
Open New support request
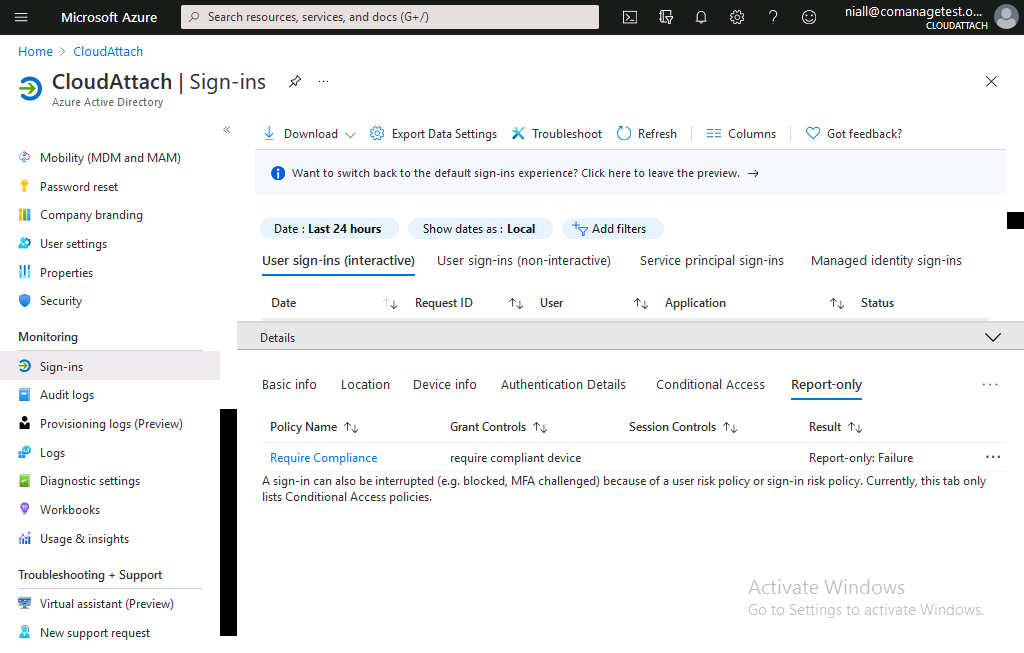(x=95, y=633)
